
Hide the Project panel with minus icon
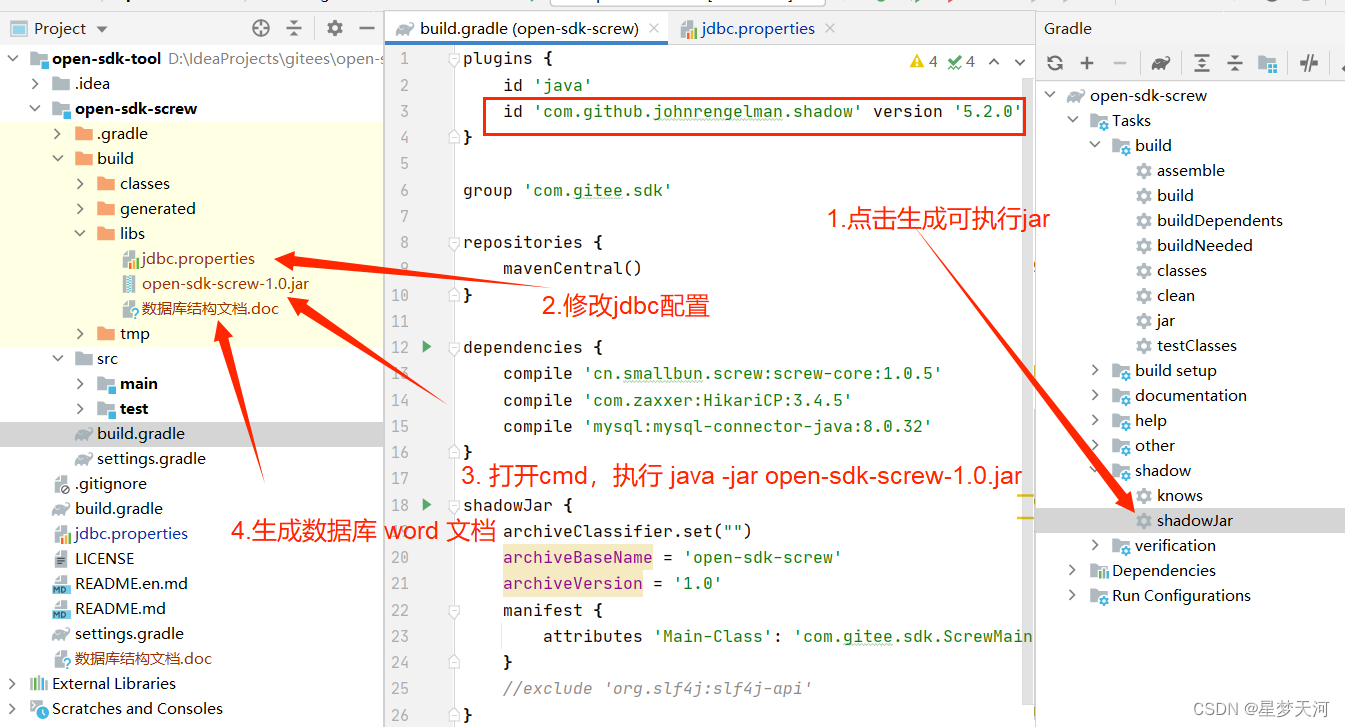367,28
